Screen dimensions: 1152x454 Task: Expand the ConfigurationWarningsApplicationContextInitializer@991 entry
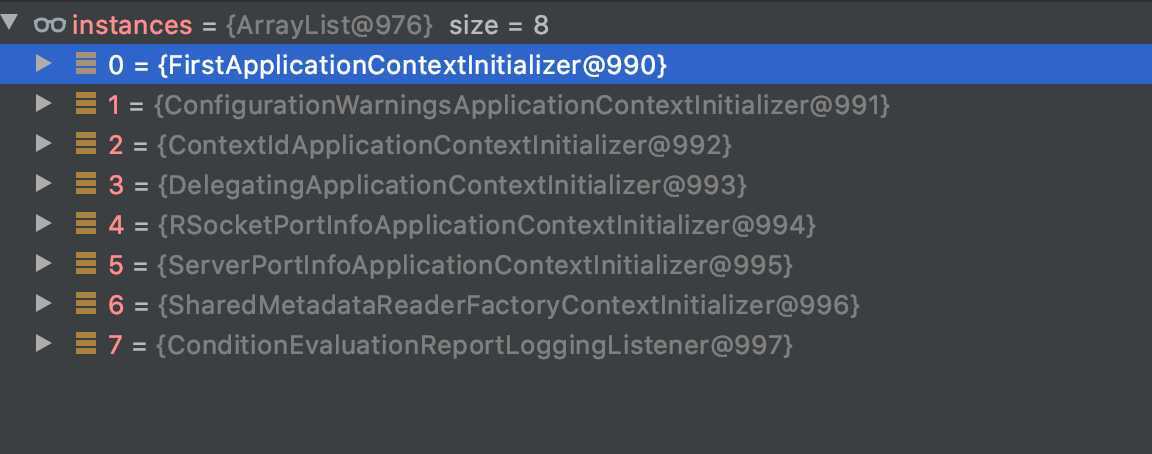click(x=44, y=104)
